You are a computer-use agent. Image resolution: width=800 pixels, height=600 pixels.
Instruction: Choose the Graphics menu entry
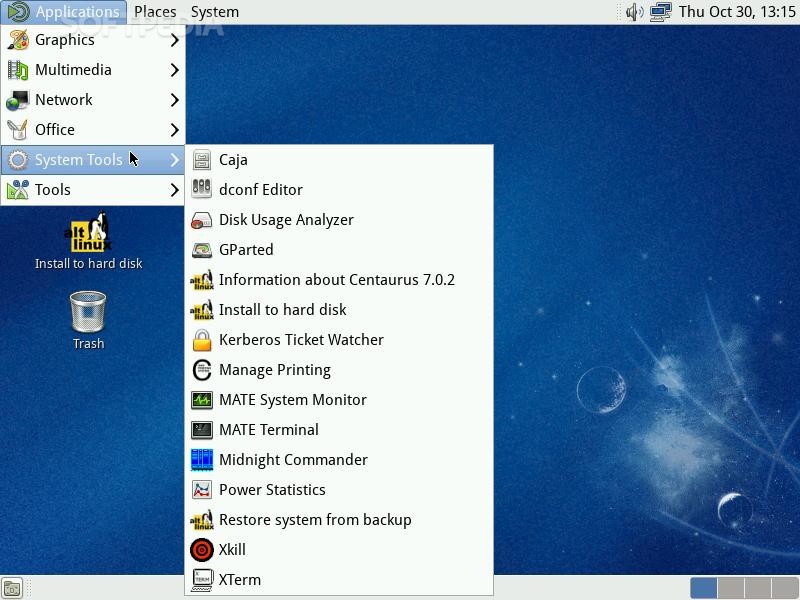(x=93, y=40)
